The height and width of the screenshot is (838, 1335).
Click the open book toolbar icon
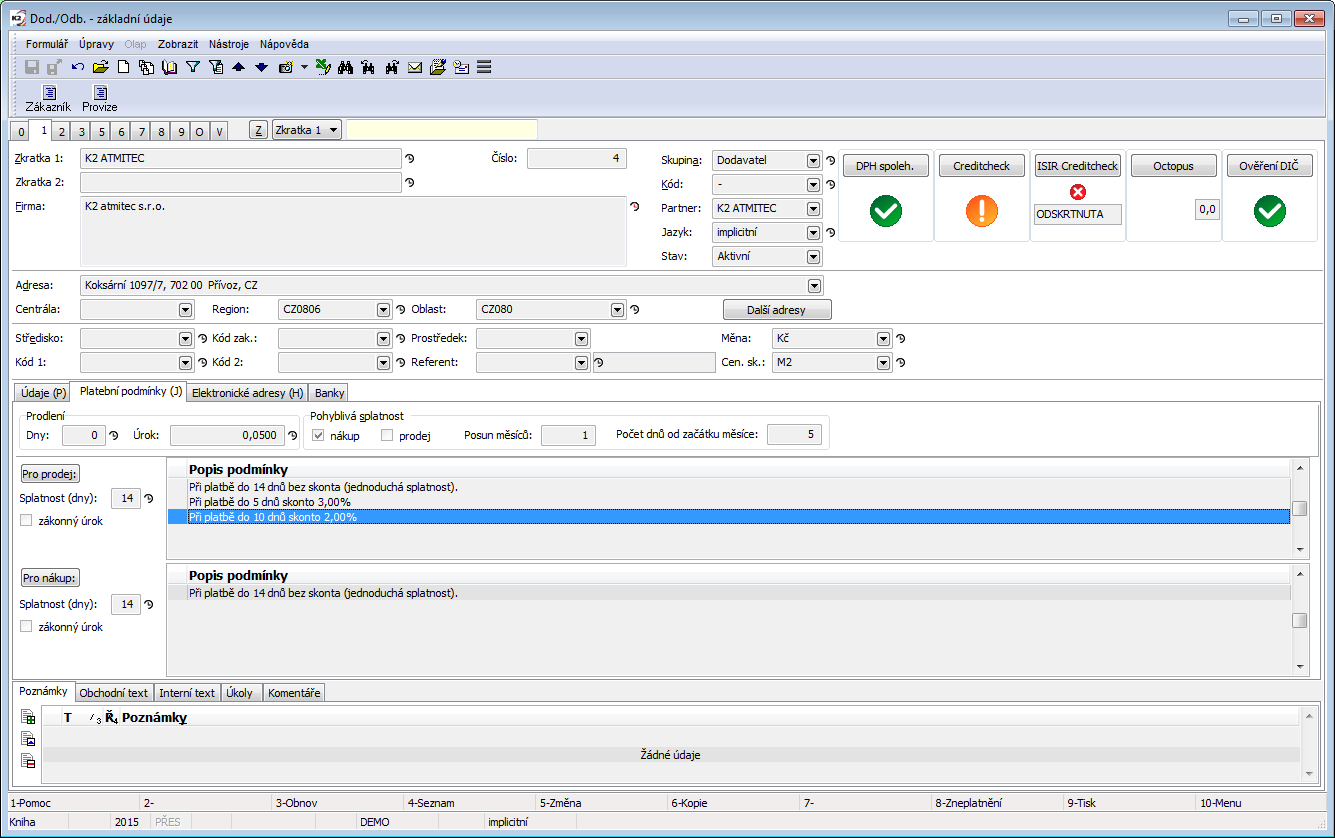tap(169, 68)
